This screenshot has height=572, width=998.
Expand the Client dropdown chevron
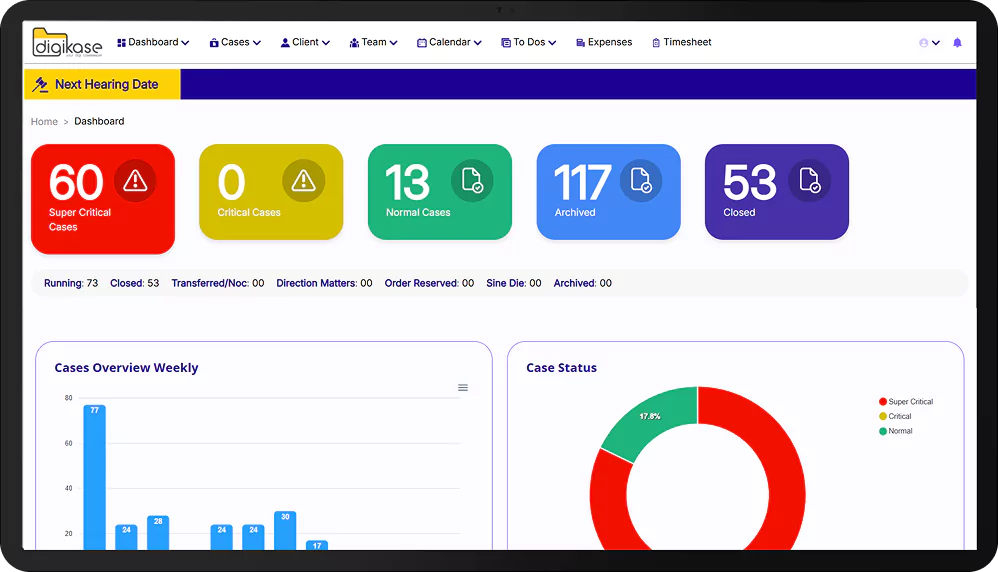pyautogui.click(x=326, y=43)
